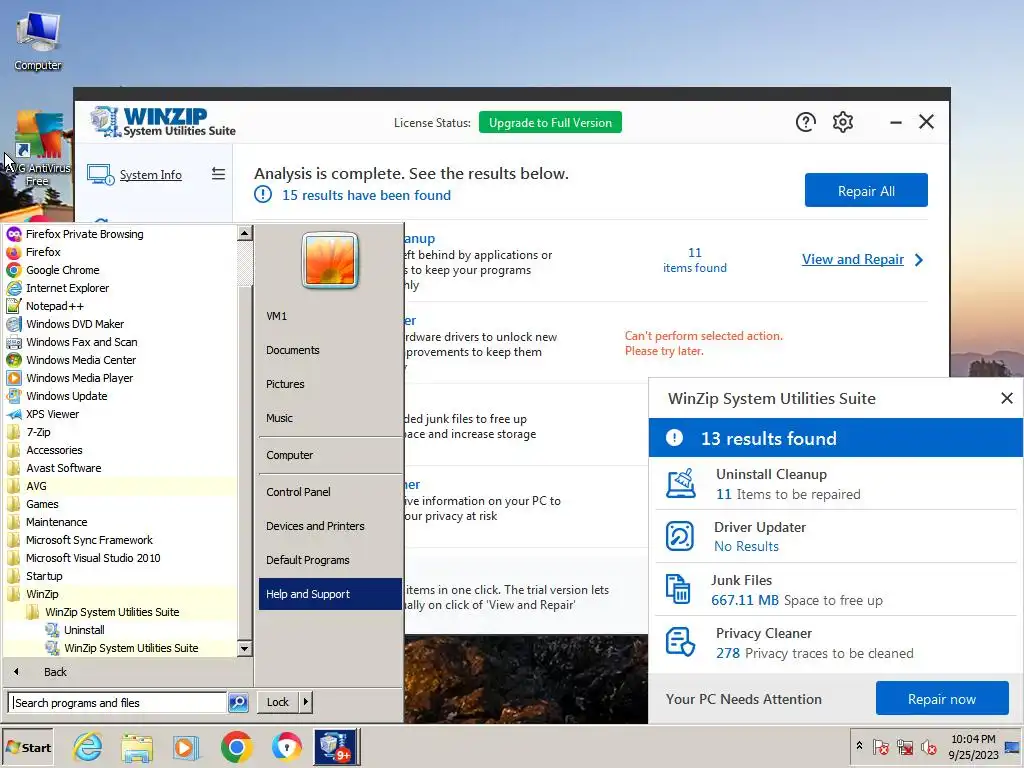Click the System Info monitor icon

point(101,175)
